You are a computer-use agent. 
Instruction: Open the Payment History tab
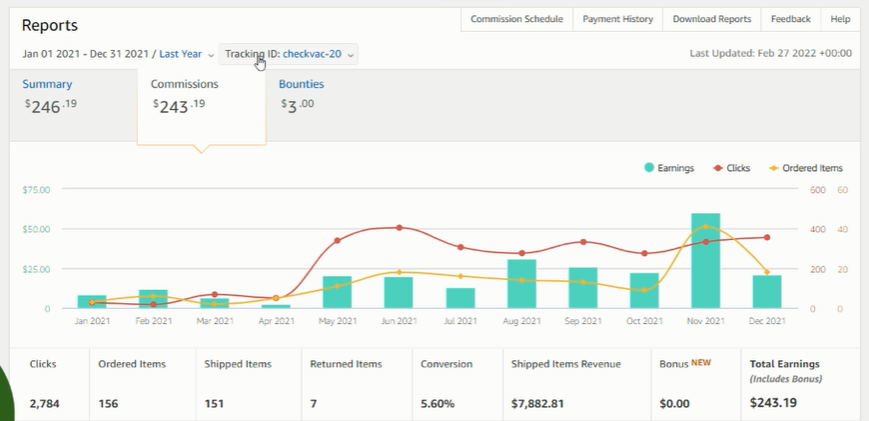(617, 19)
